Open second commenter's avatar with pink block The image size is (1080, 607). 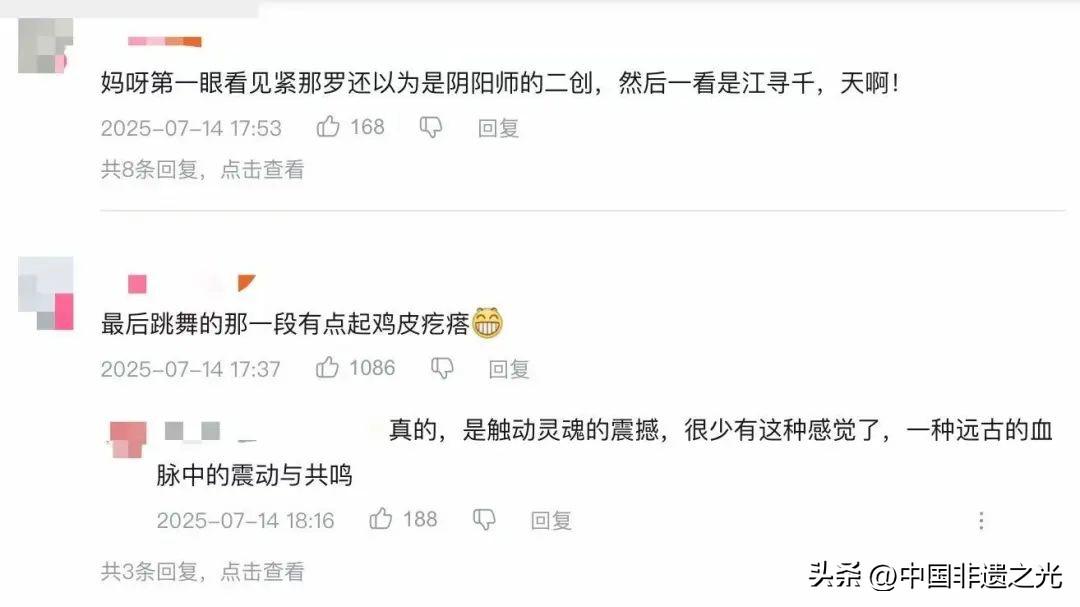45,294
